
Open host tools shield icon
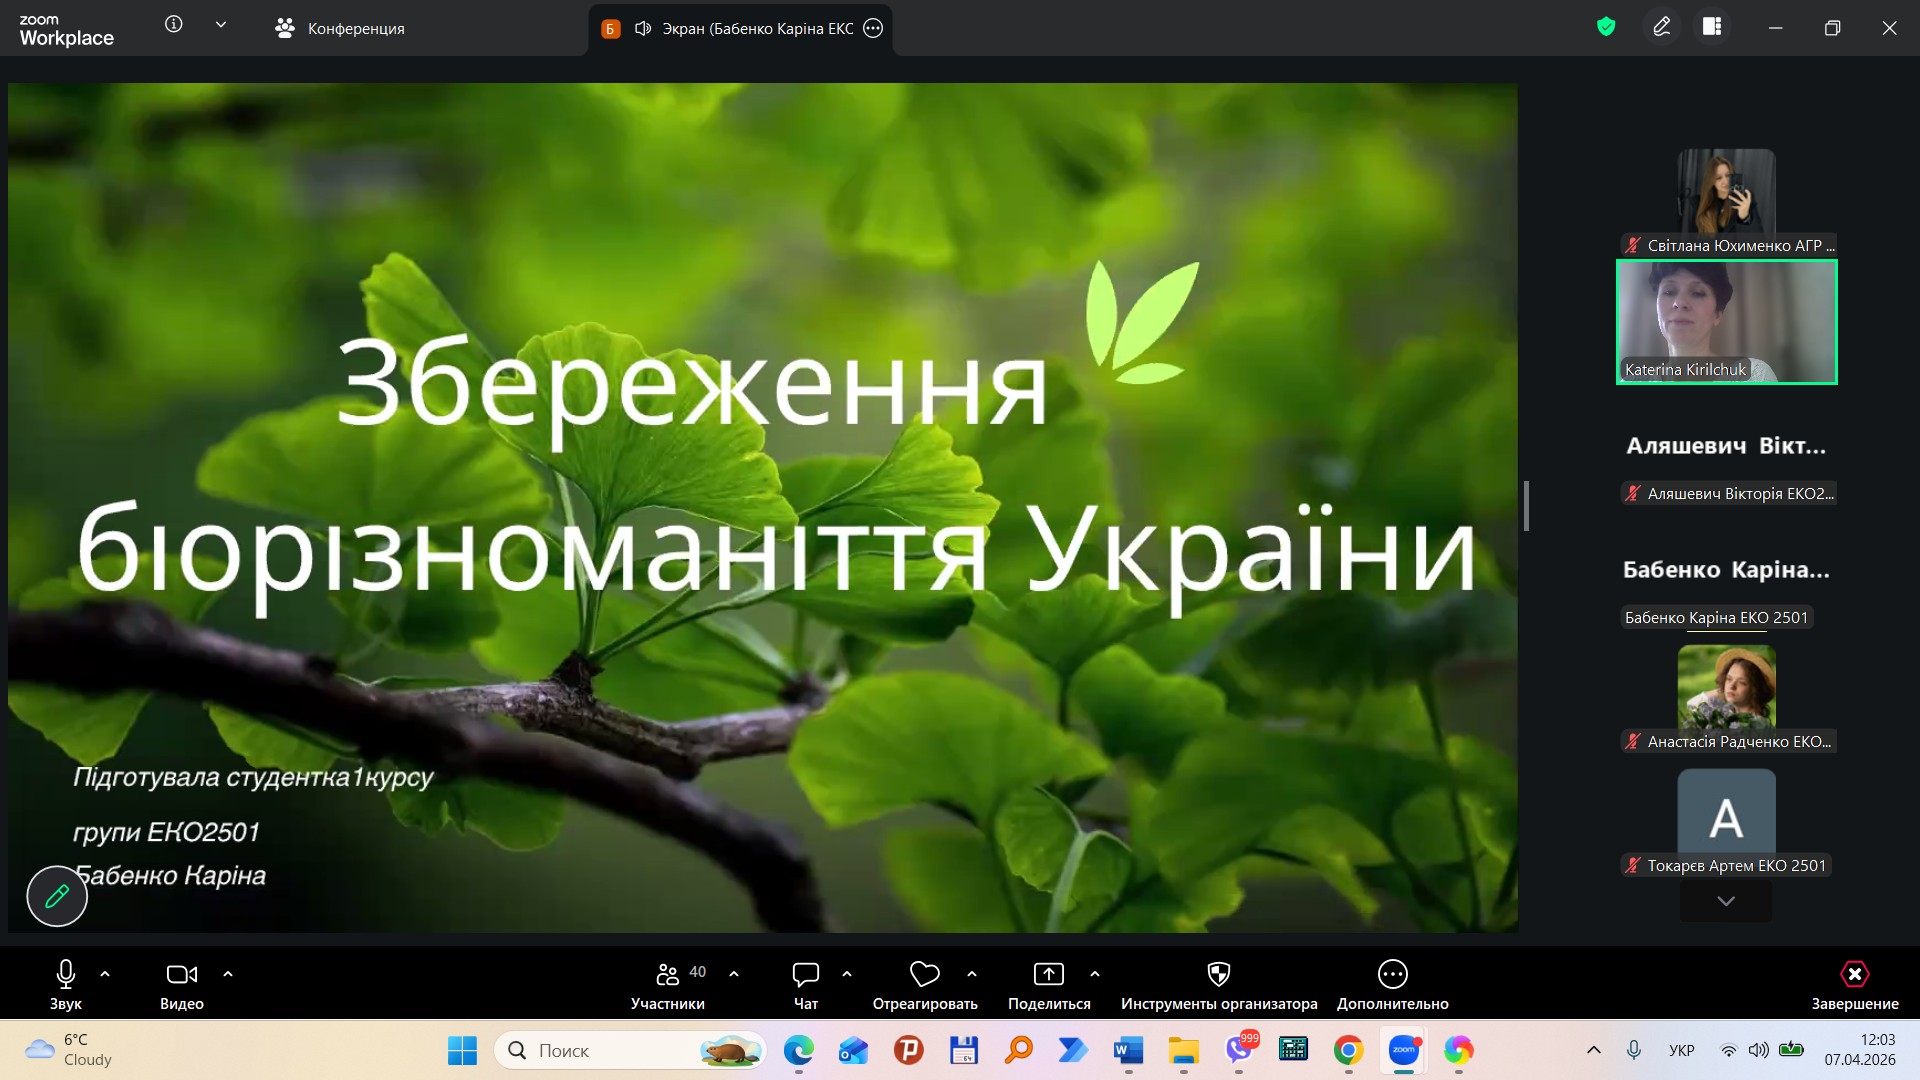click(1218, 985)
